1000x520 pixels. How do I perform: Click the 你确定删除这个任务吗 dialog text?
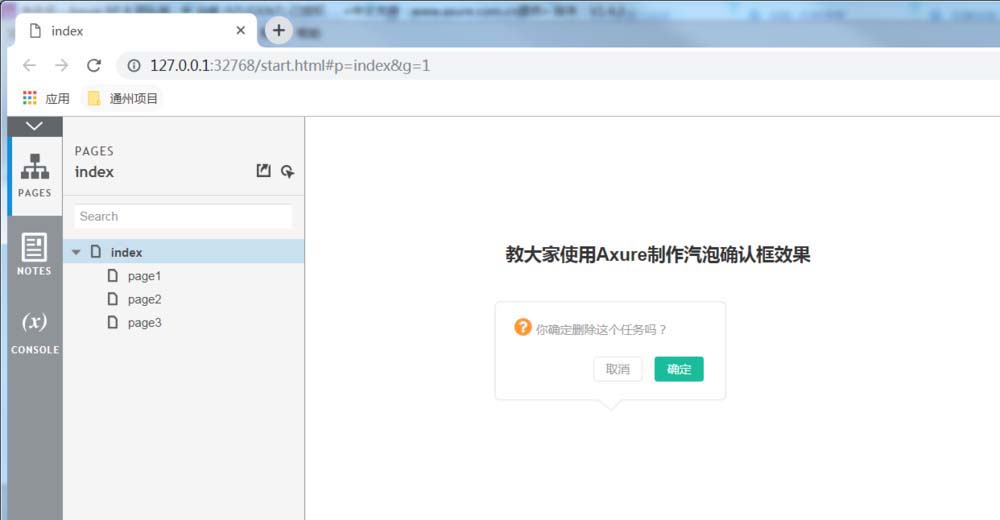(x=601, y=330)
